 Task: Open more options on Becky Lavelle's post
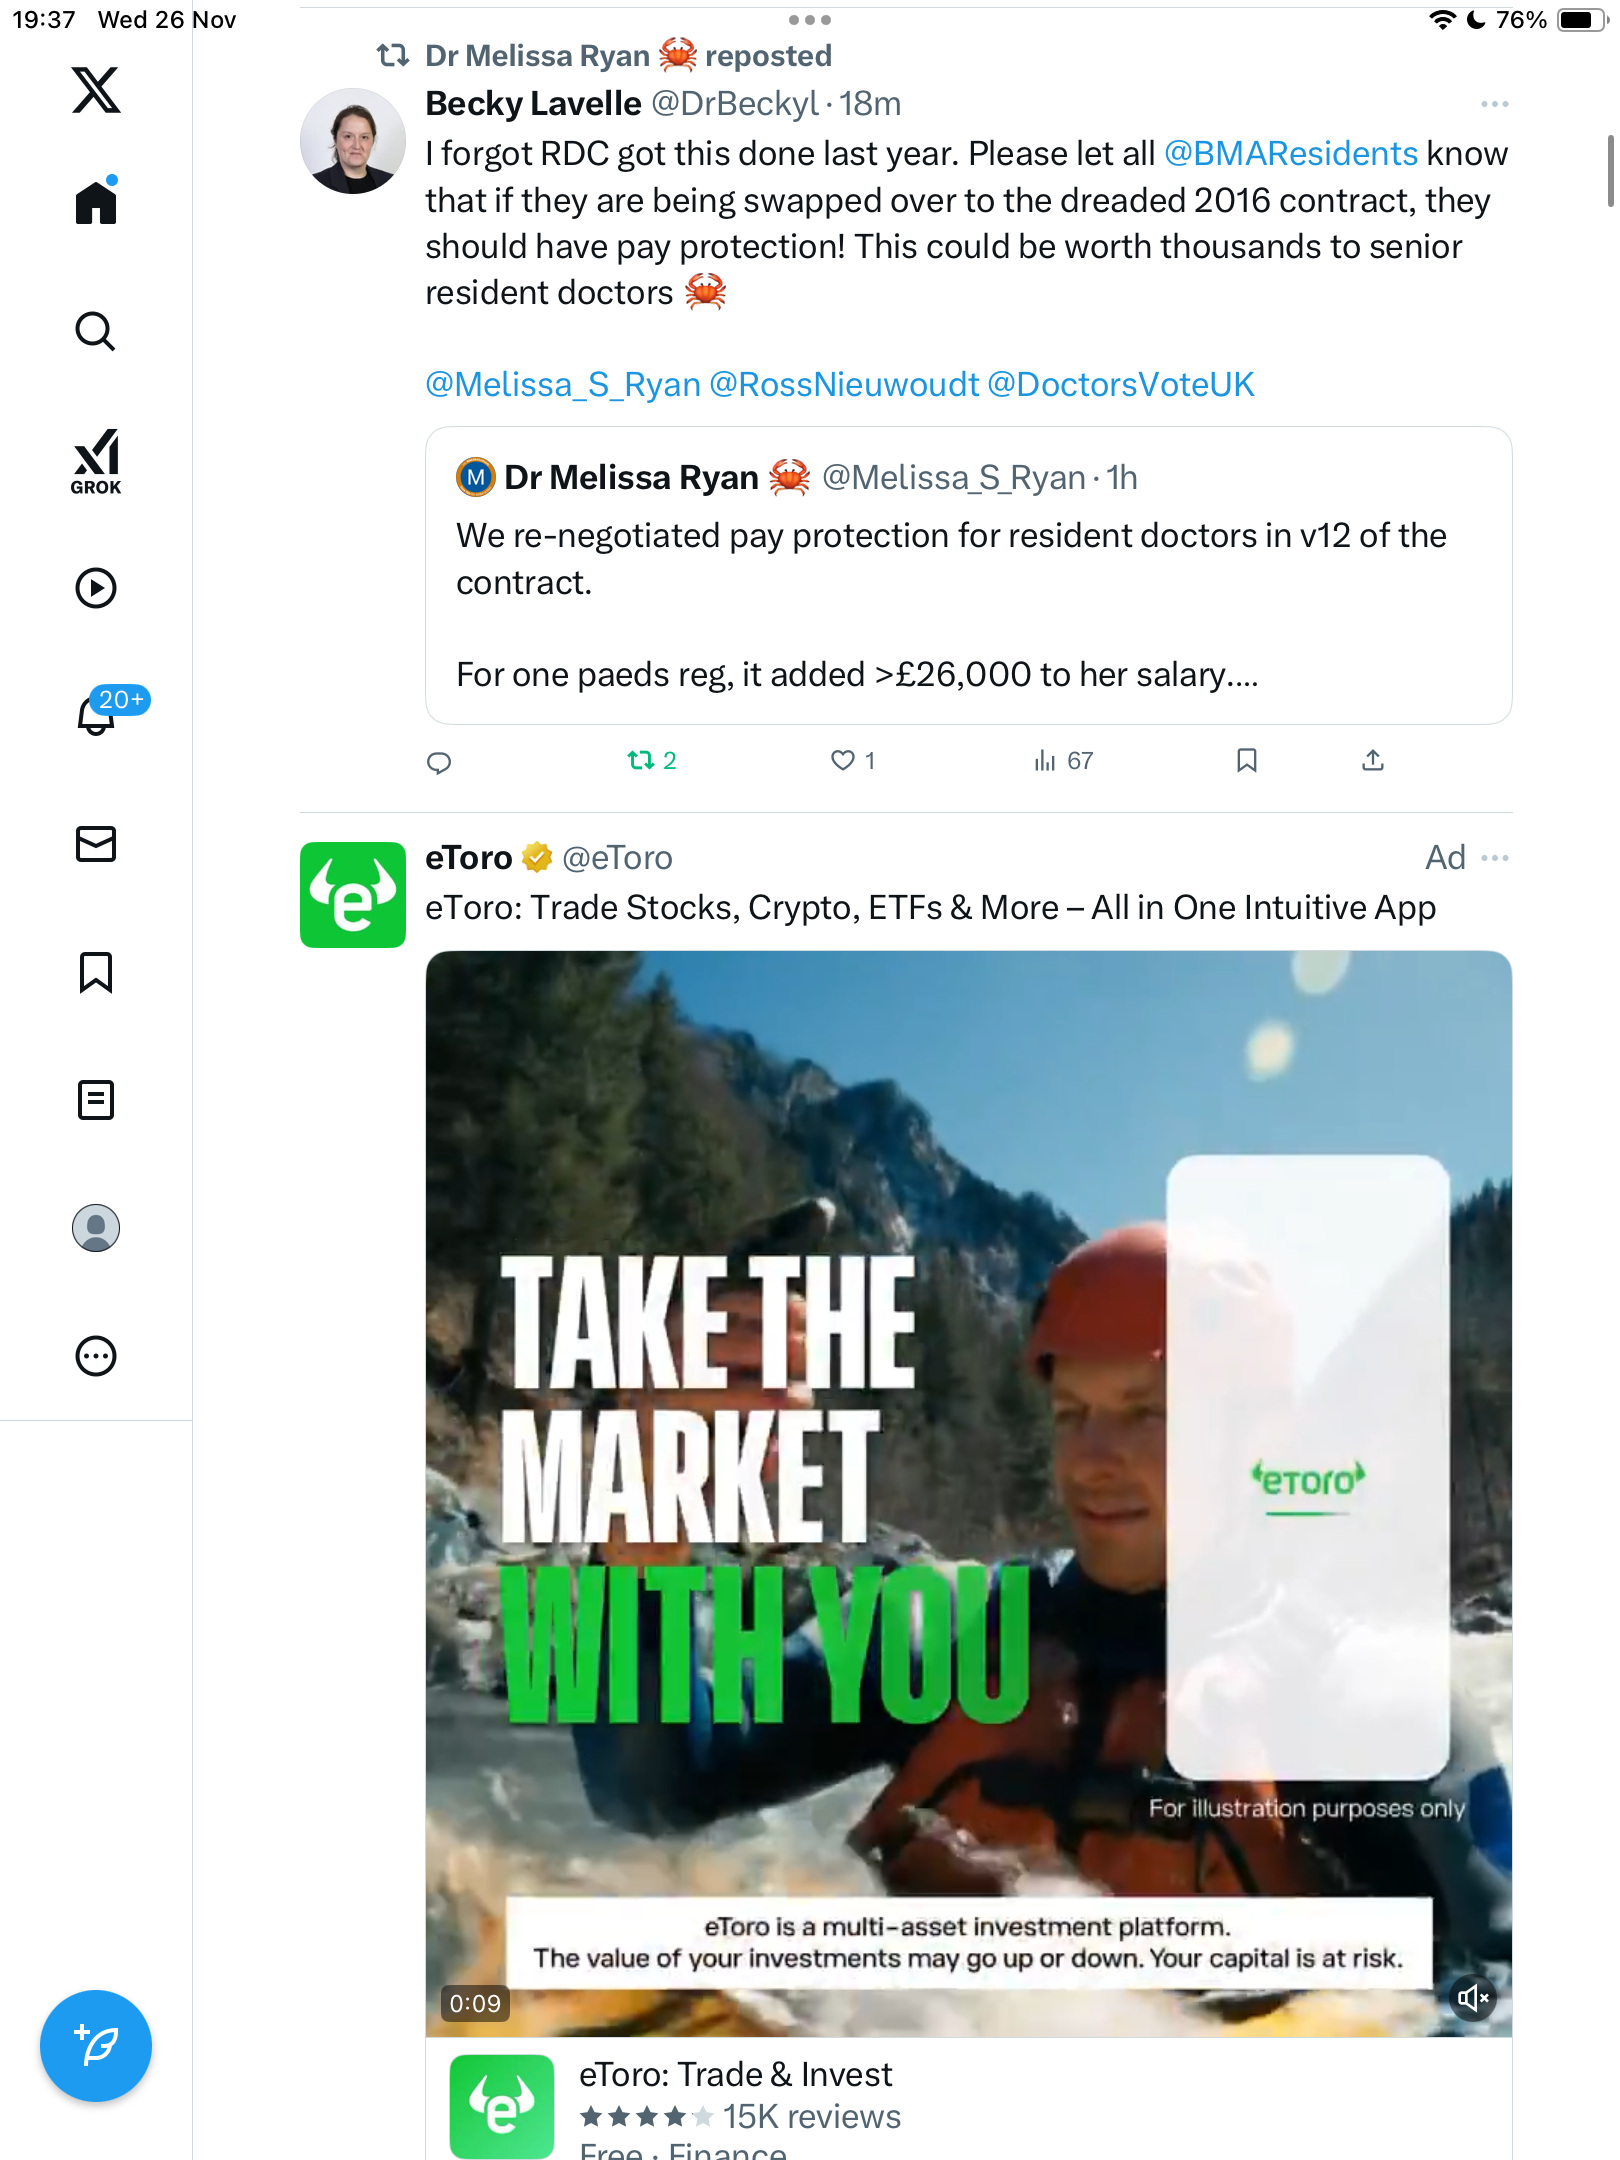pyautogui.click(x=1494, y=104)
